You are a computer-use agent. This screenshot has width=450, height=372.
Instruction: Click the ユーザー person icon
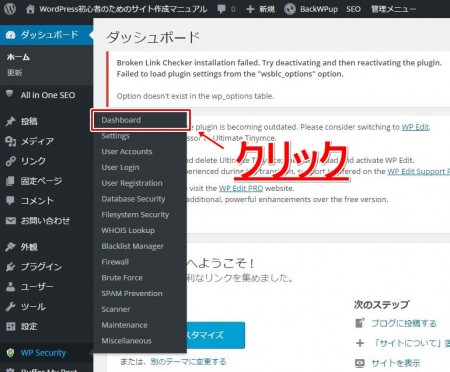10,287
